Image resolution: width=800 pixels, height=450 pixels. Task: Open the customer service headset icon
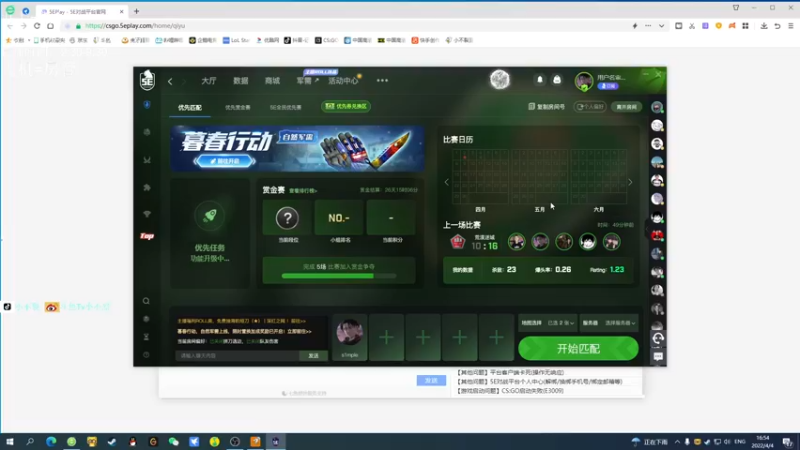pyautogui.click(x=658, y=338)
